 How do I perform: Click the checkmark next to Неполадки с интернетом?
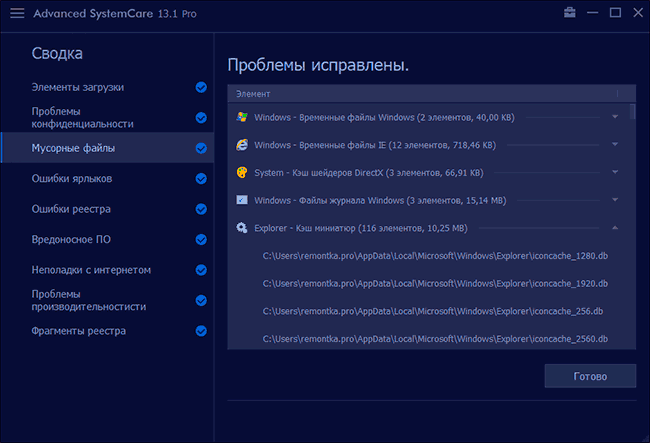(201, 270)
